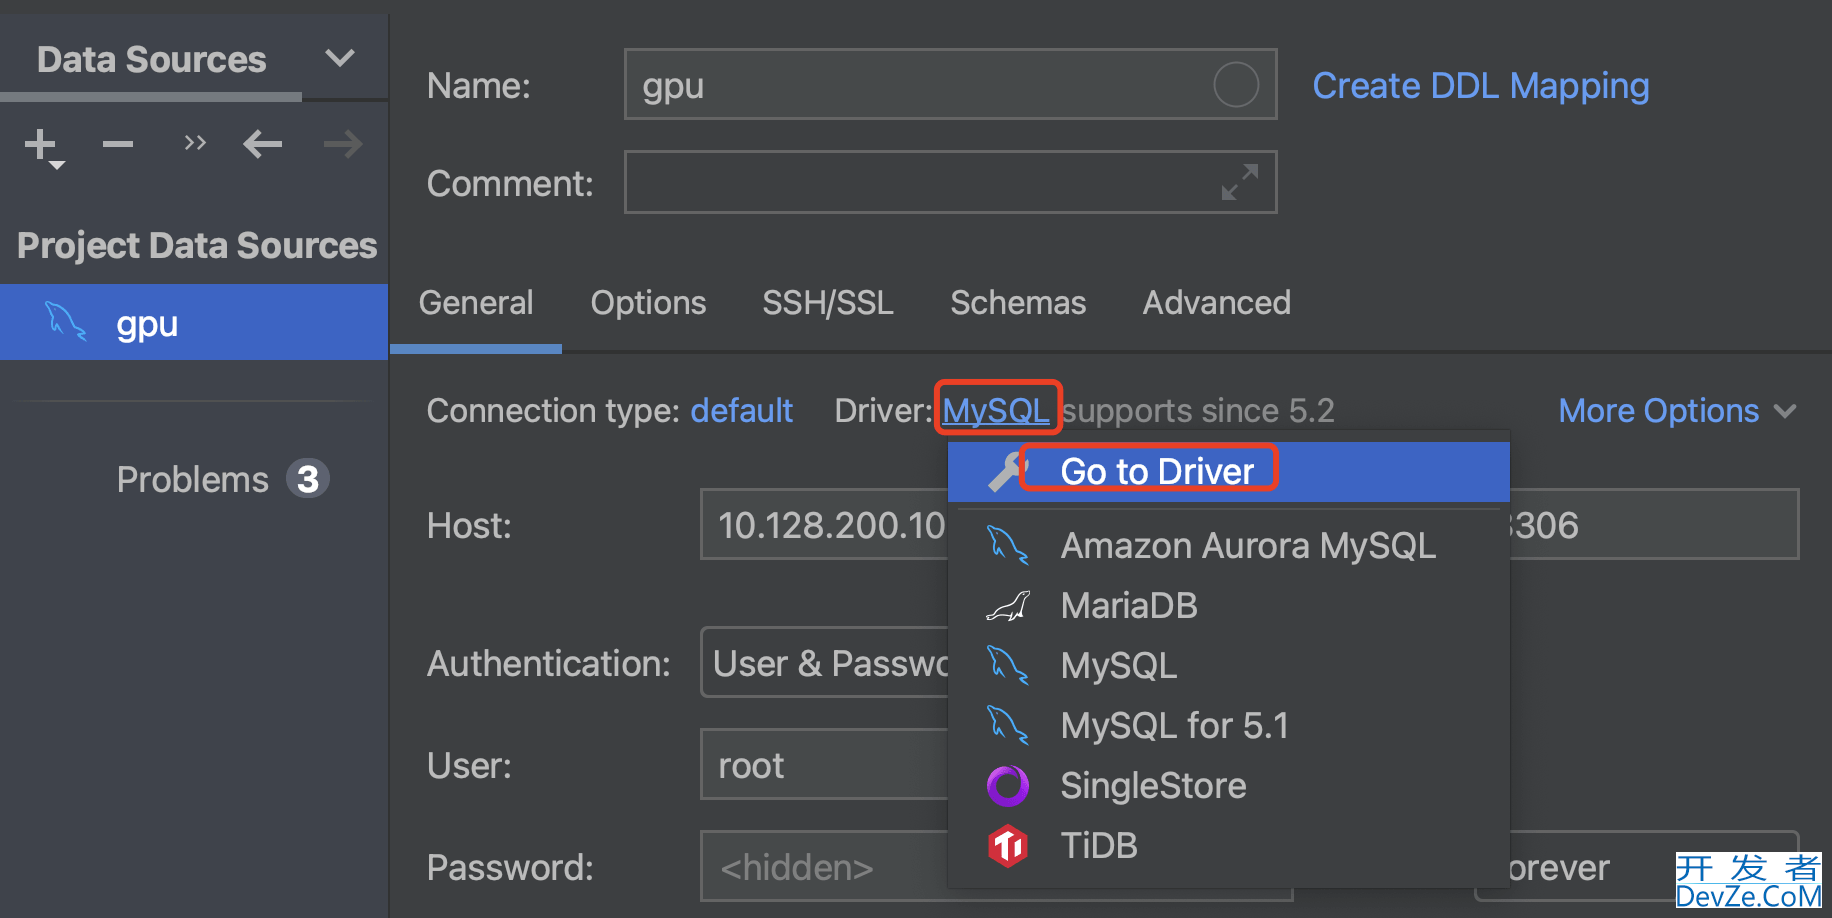Select gpu under Project Data Sources

194,322
